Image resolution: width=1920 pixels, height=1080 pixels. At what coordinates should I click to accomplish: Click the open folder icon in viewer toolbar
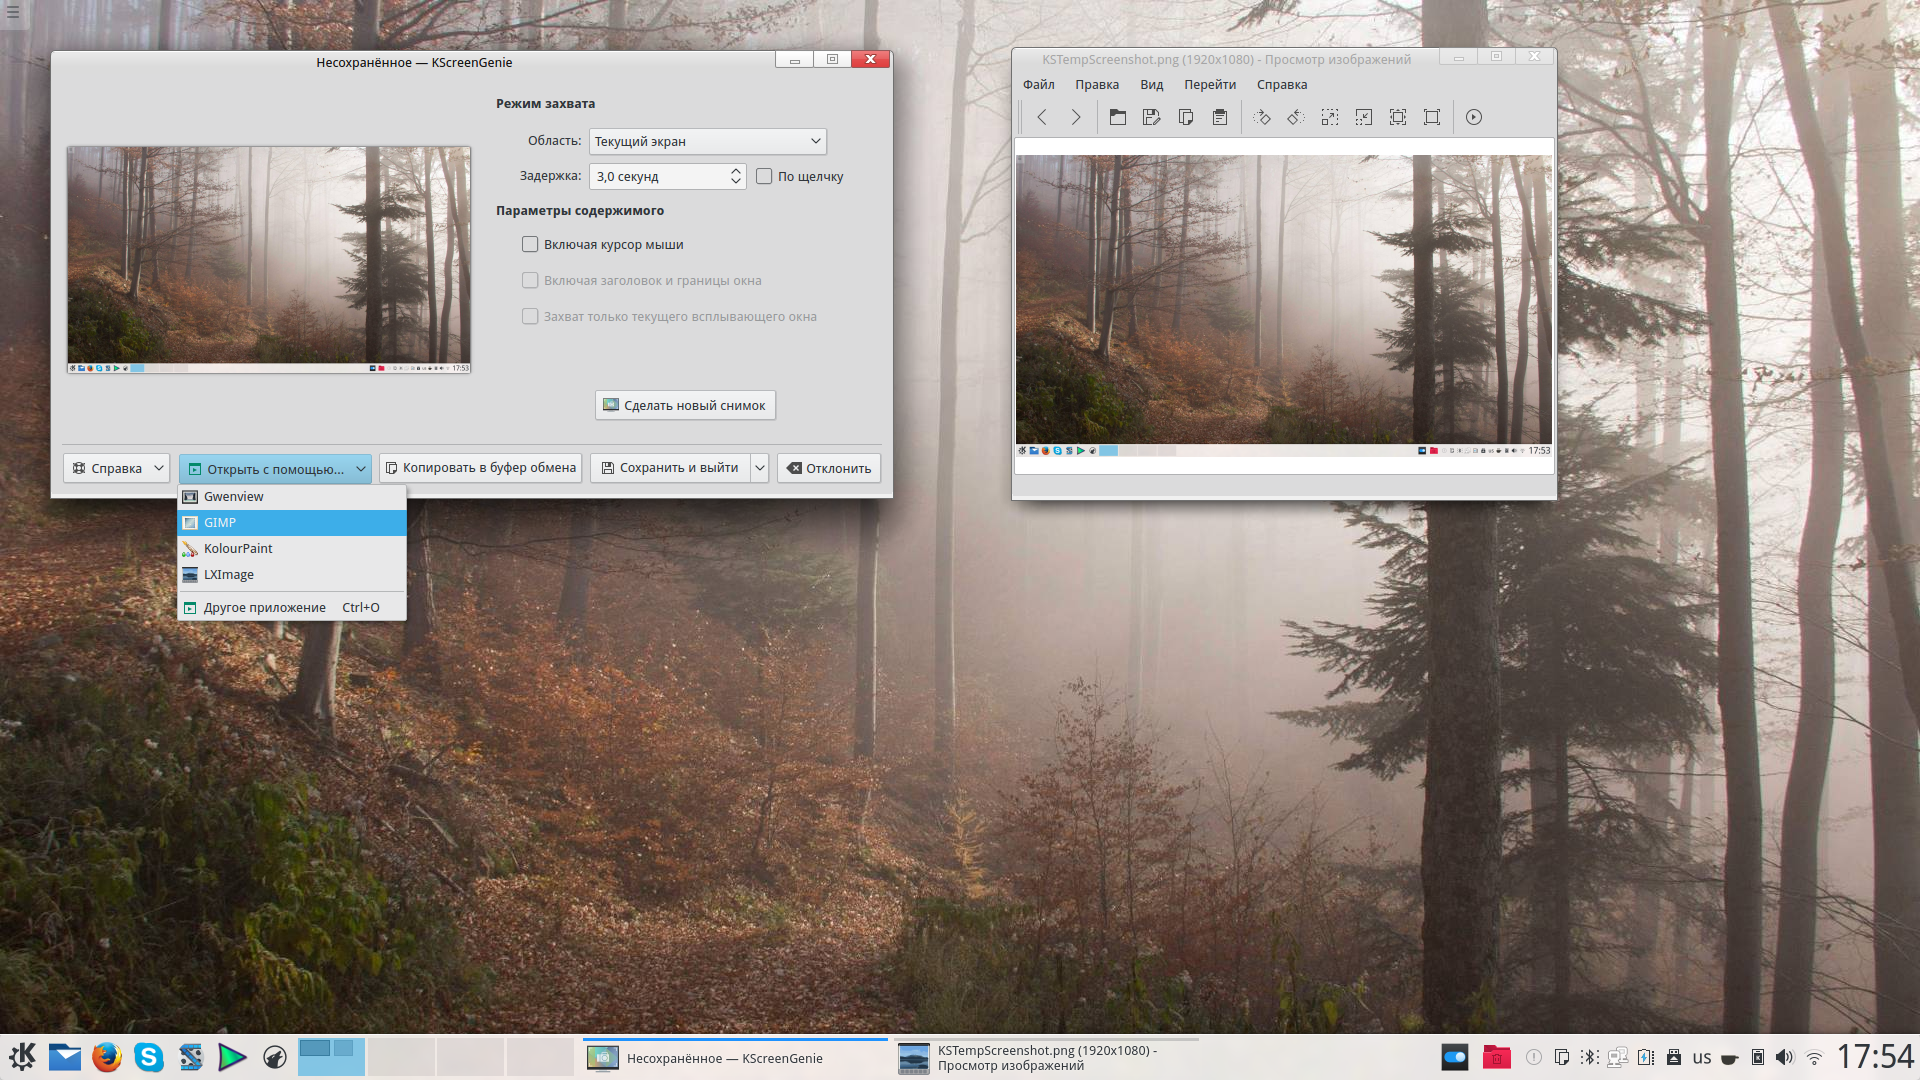coord(1118,117)
